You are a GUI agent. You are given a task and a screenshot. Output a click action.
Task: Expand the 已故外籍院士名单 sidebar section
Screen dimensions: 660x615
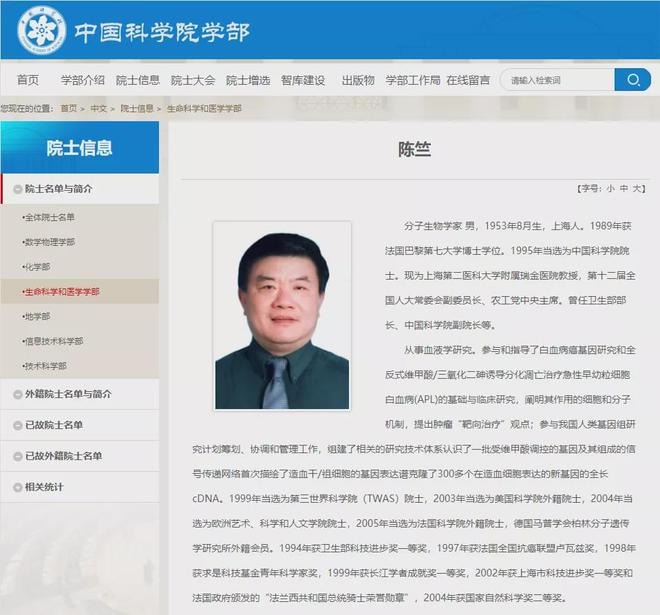pyautogui.click(x=80, y=456)
